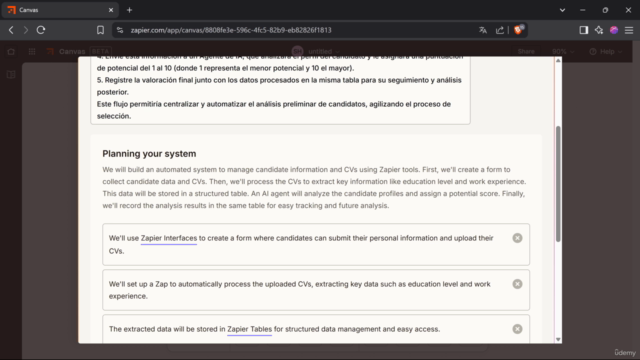Viewport: 640px width, 360px height.
Task: Remove the Zap CV processing step
Action: point(517,284)
